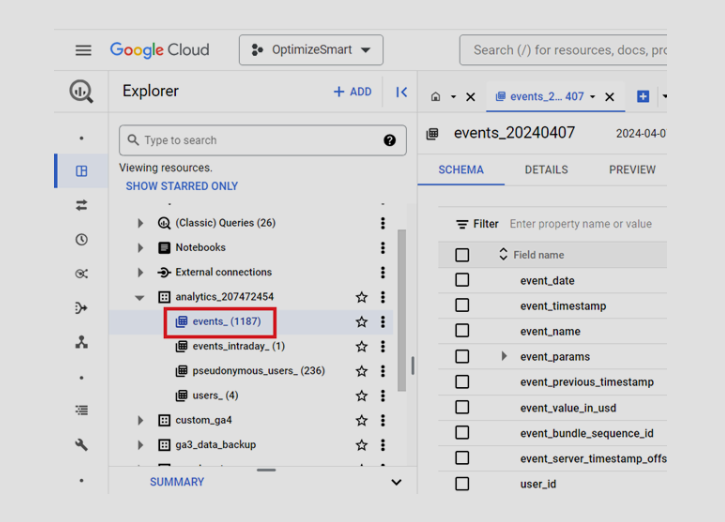The width and height of the screenshot is (725, 522).
Task: Open the events_2...407 tab dropdown arrow
Action: [592, 97]
